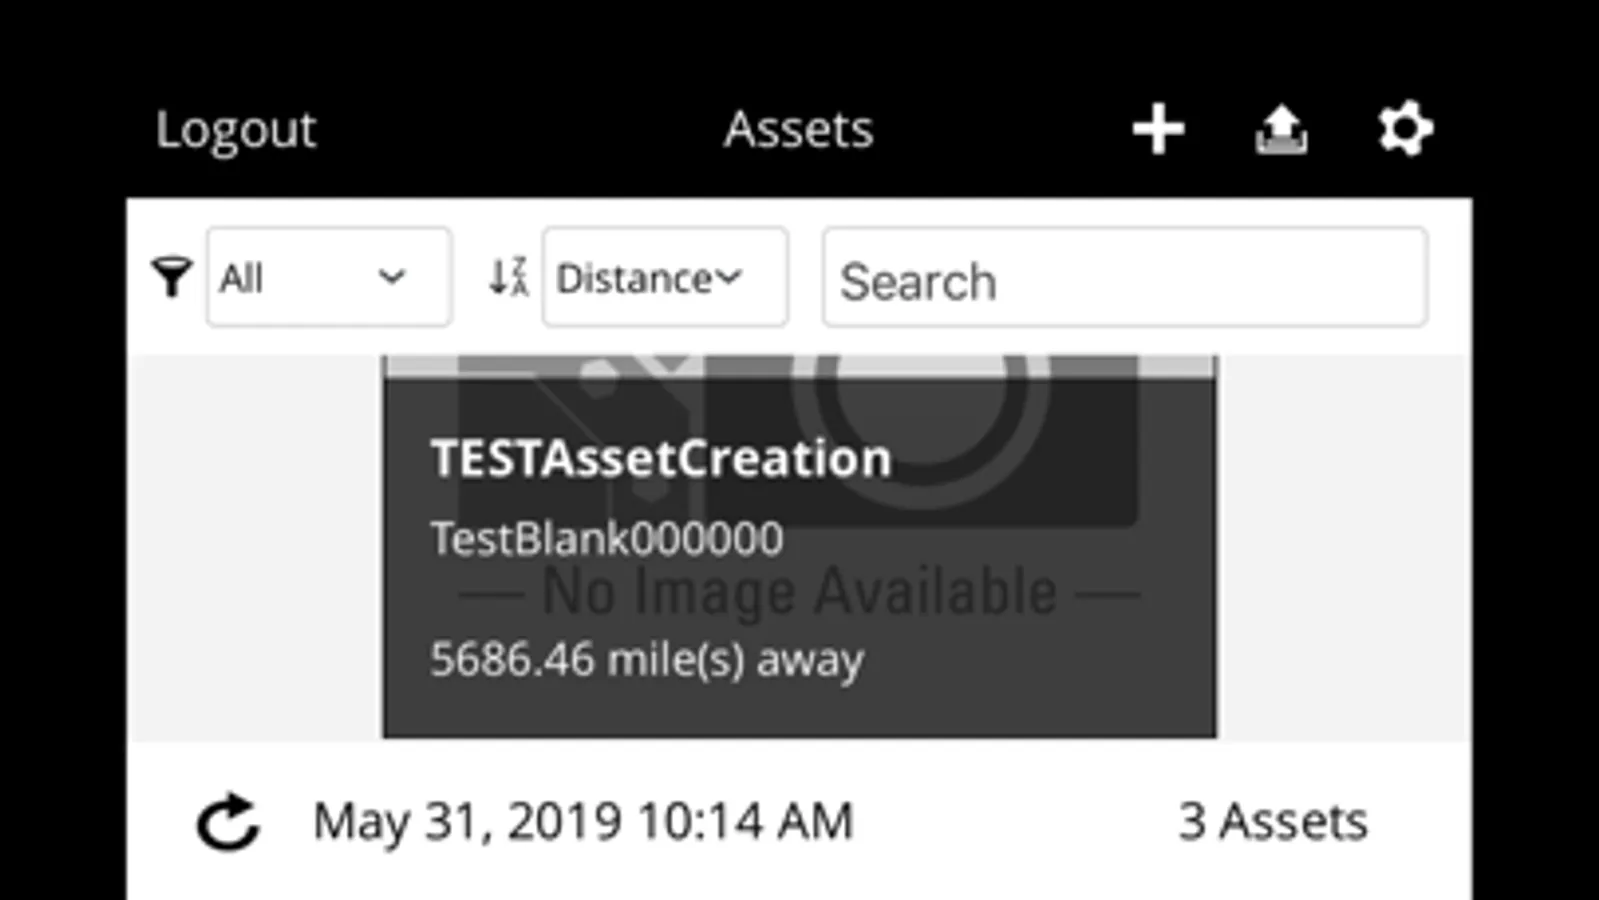Click the May 31, 2019 timestamp
The image size is (1599, 900).
(x=583, y=822)
